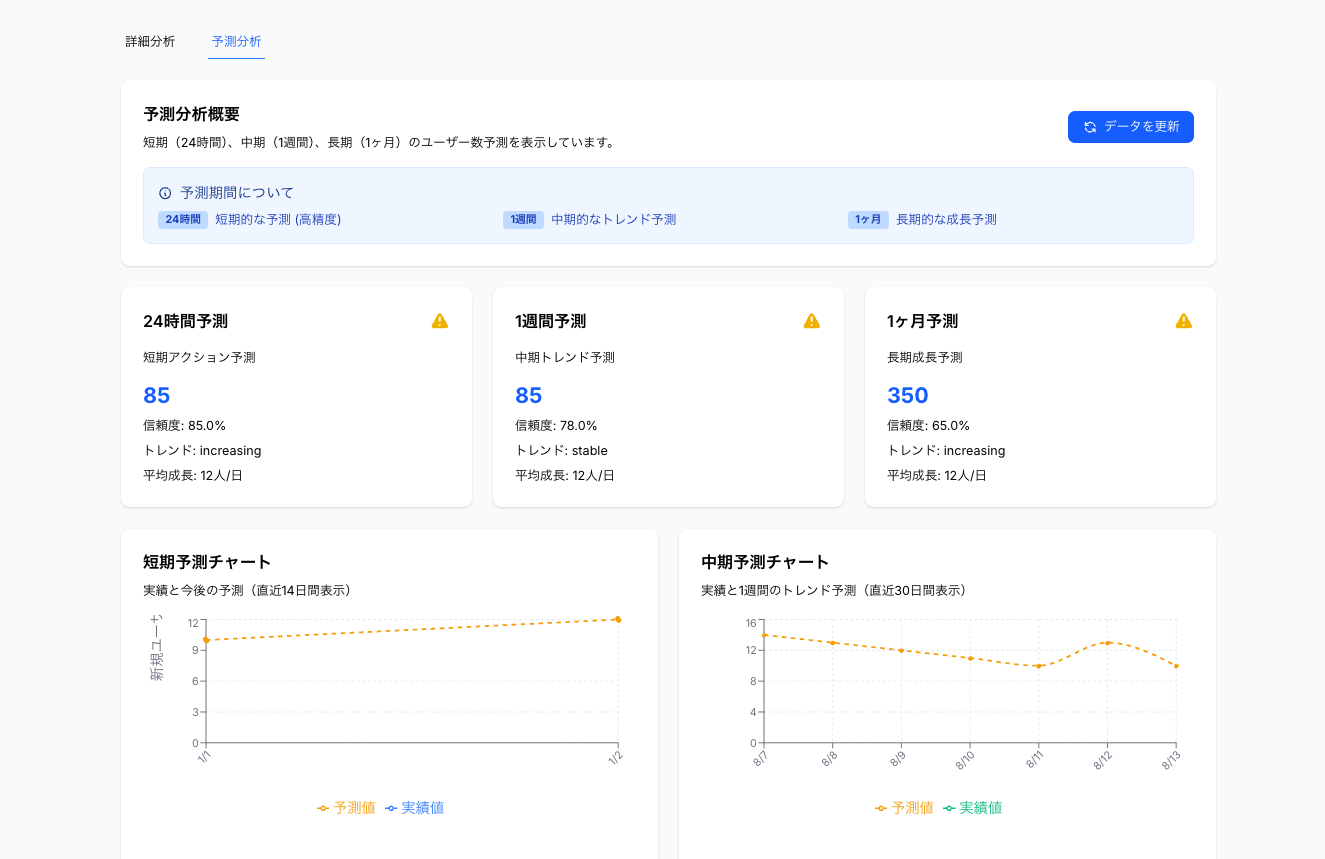Click the 85 value in 1週間予測 card

pos(529,395)
